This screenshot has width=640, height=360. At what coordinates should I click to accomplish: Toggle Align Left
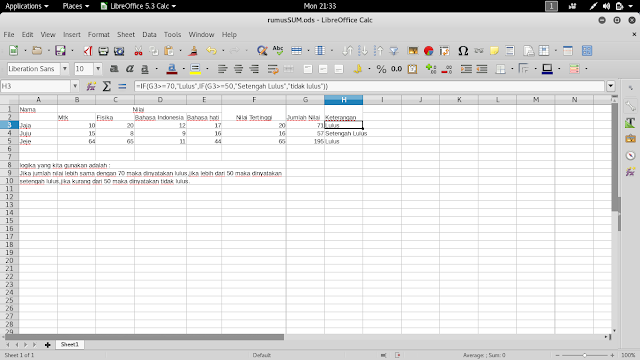222,69
